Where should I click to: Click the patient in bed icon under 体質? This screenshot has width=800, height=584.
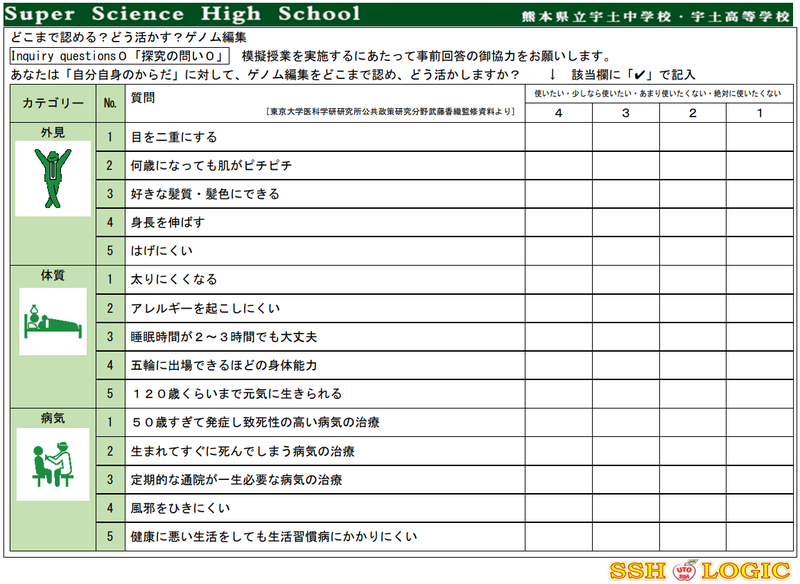pos(52,321)
